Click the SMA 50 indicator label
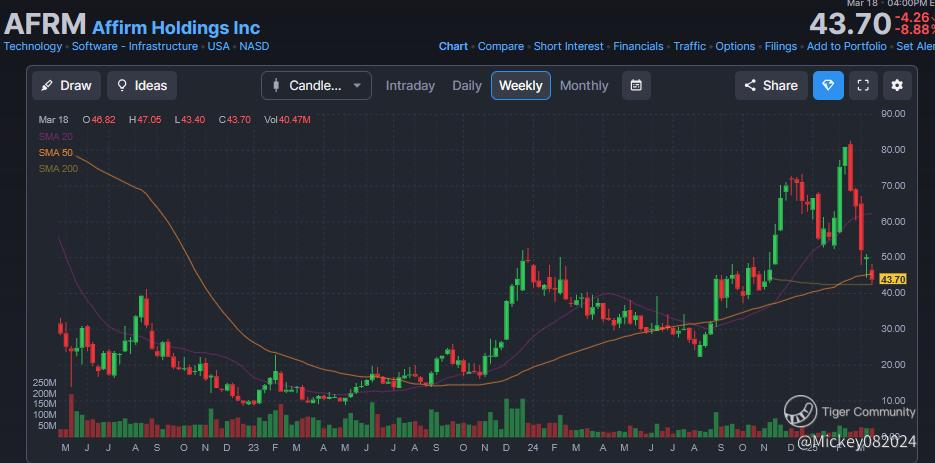This screenshot has width=935, height=463. point(55,152)
